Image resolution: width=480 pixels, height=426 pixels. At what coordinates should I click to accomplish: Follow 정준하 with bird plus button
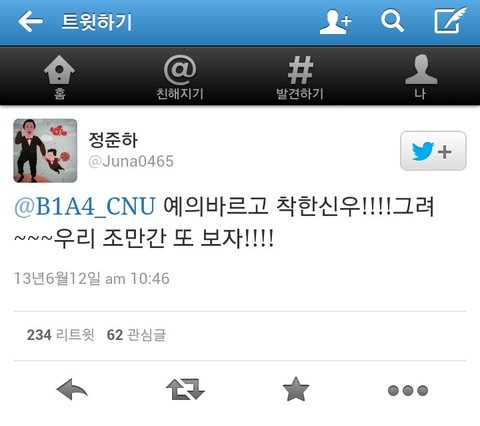[433, 151]
